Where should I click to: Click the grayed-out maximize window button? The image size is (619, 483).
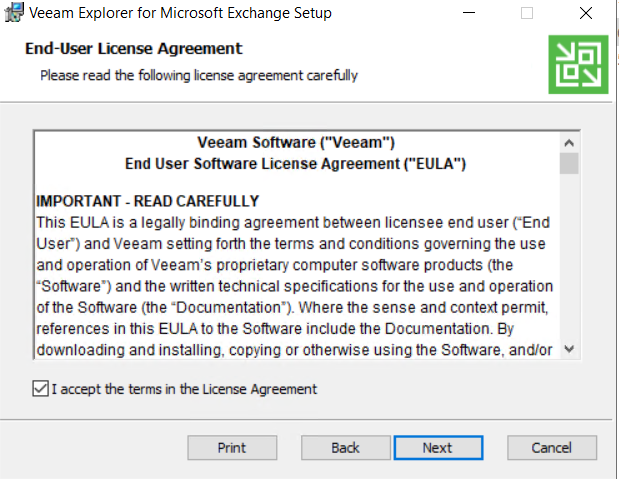(x=527, y=13)
